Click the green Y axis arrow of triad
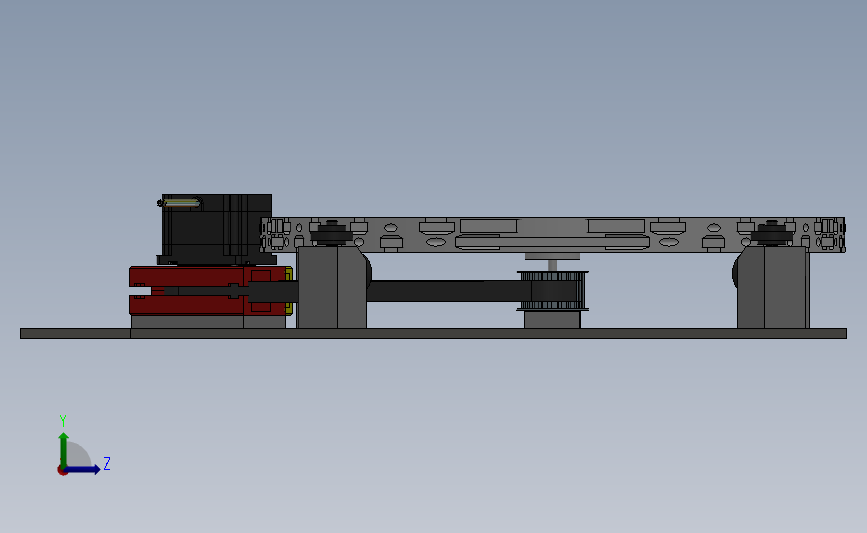The width and height of the screenshot is (867, 533). (64, 449)
